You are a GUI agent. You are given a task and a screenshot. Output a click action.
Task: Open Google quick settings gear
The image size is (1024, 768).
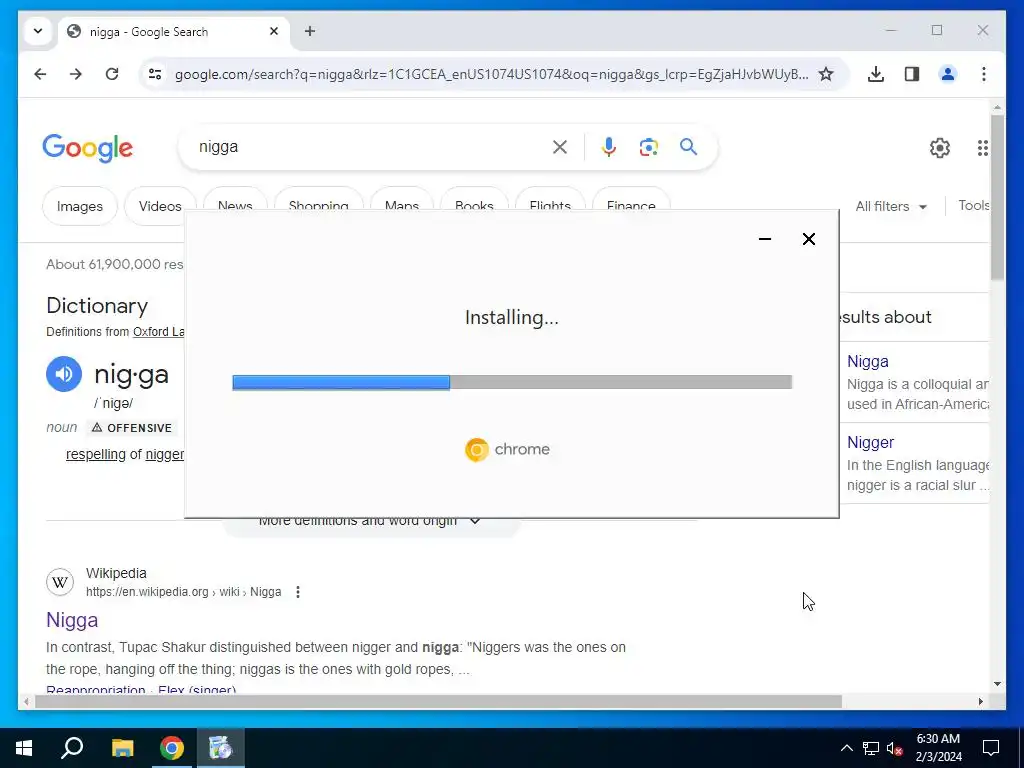[x=940, y=148]
